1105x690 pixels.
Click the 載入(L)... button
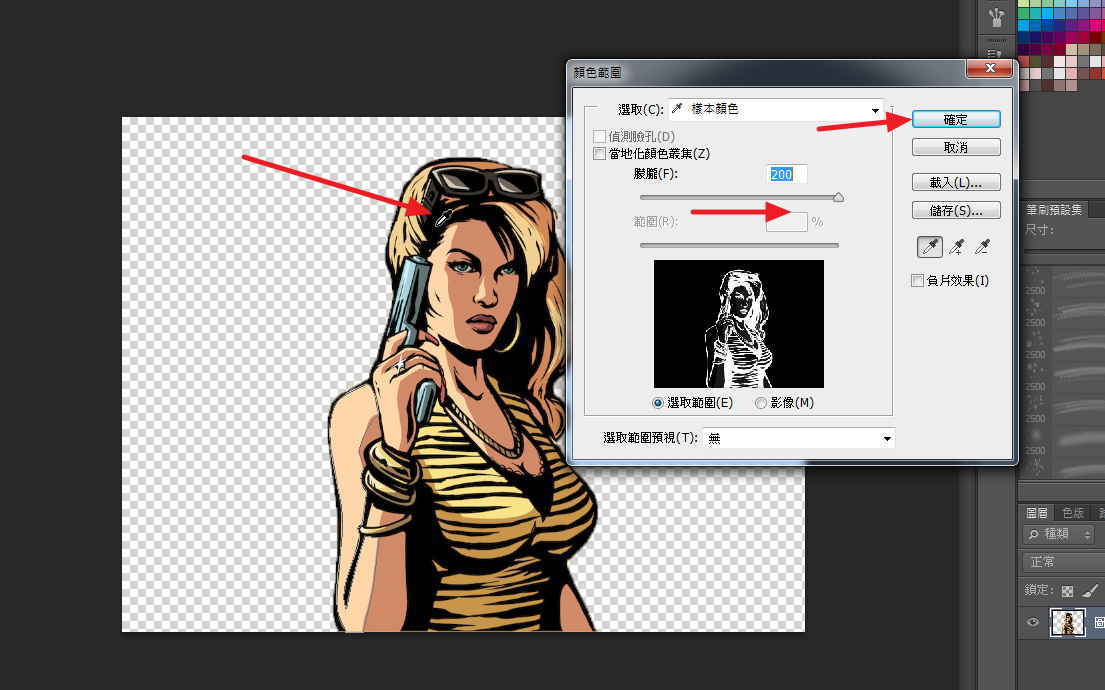[x=956, y=183]
